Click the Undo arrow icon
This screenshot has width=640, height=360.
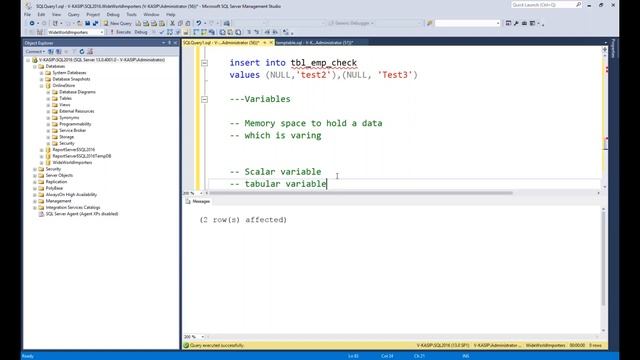click(x=198, y=23)
